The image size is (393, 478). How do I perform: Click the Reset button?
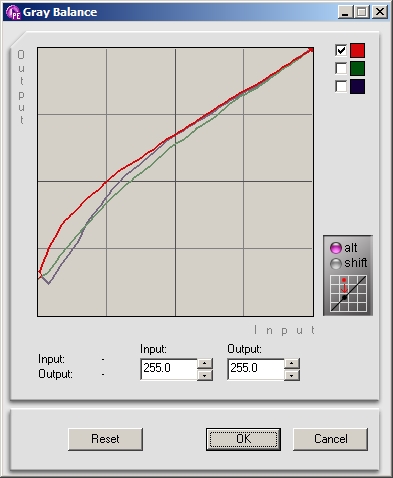(105, 439)
